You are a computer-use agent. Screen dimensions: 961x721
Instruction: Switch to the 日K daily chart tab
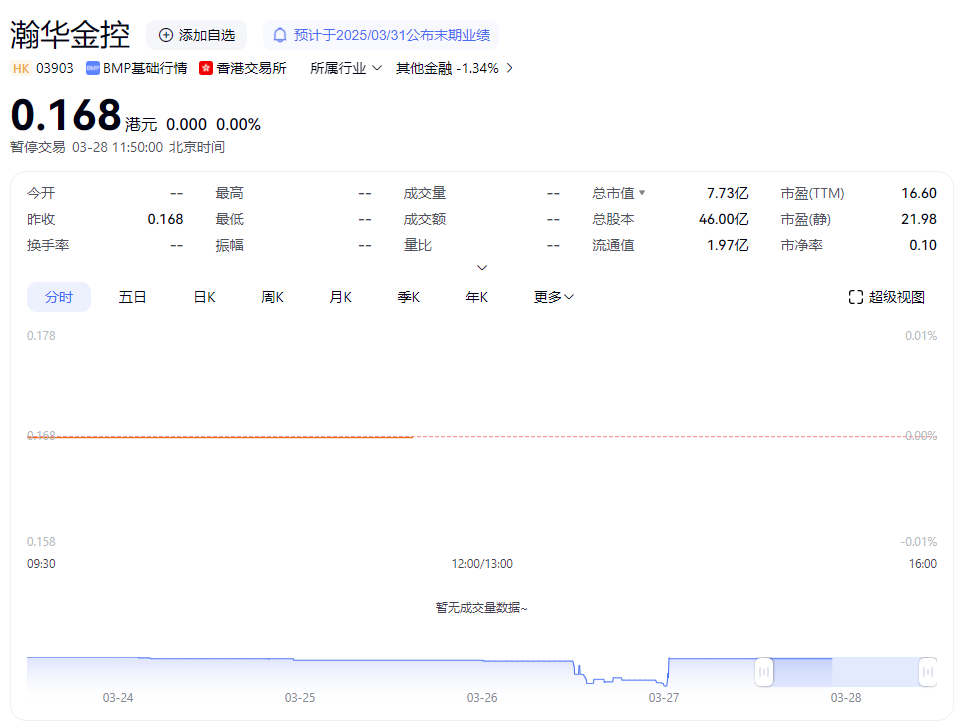pos(203,296)
